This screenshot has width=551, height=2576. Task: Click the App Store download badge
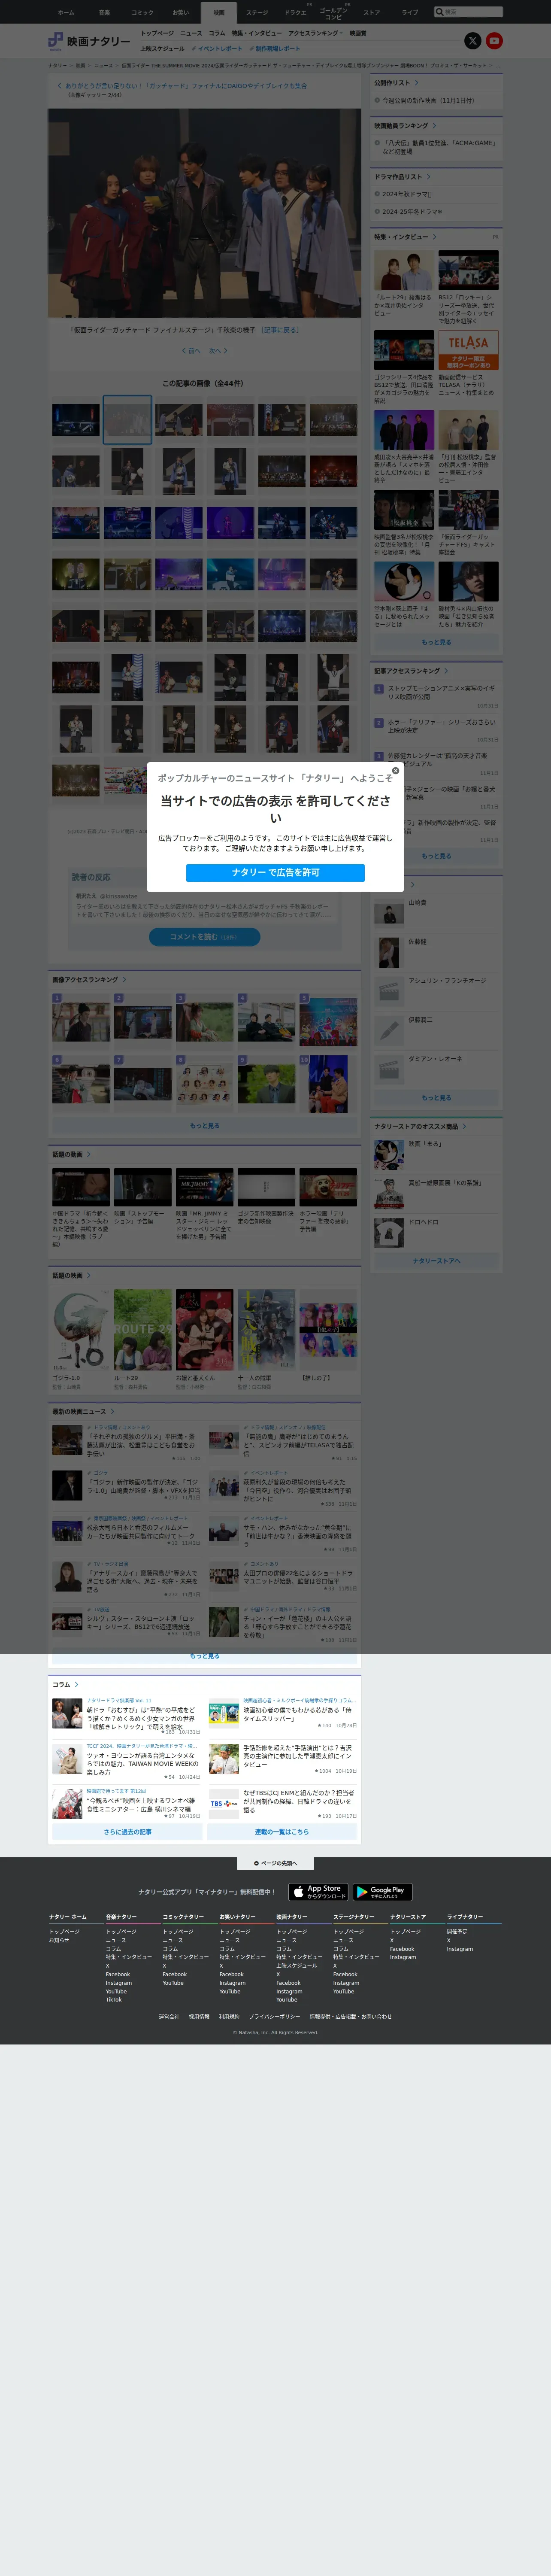click(318, 1892)
